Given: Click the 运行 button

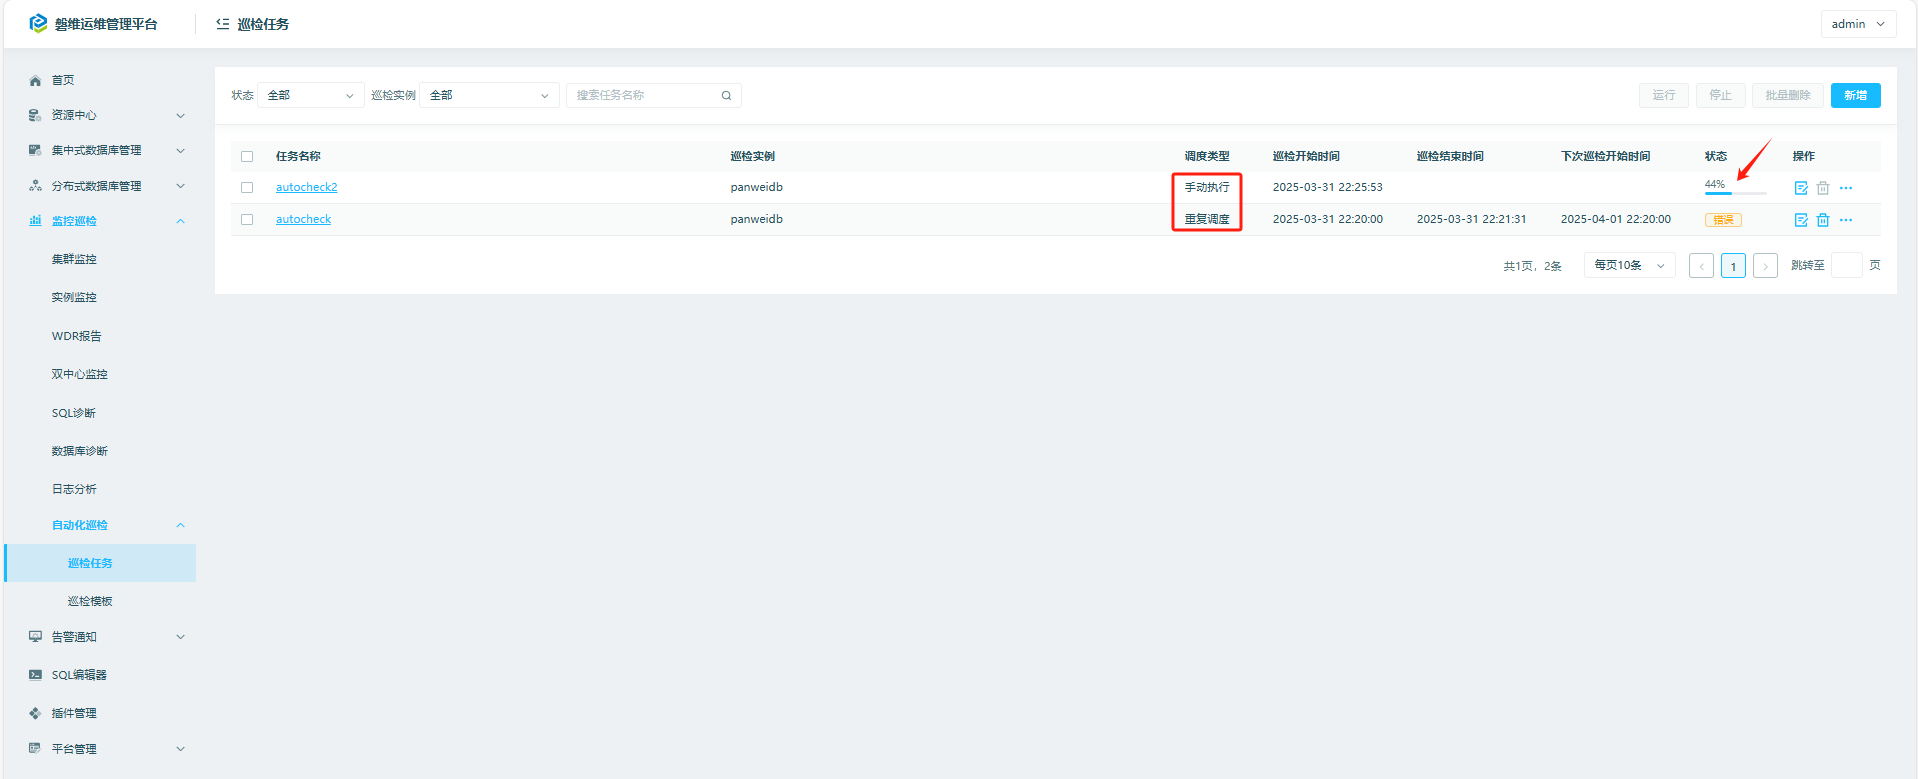Looking at the screenshot, I should tap(1664, 95).
